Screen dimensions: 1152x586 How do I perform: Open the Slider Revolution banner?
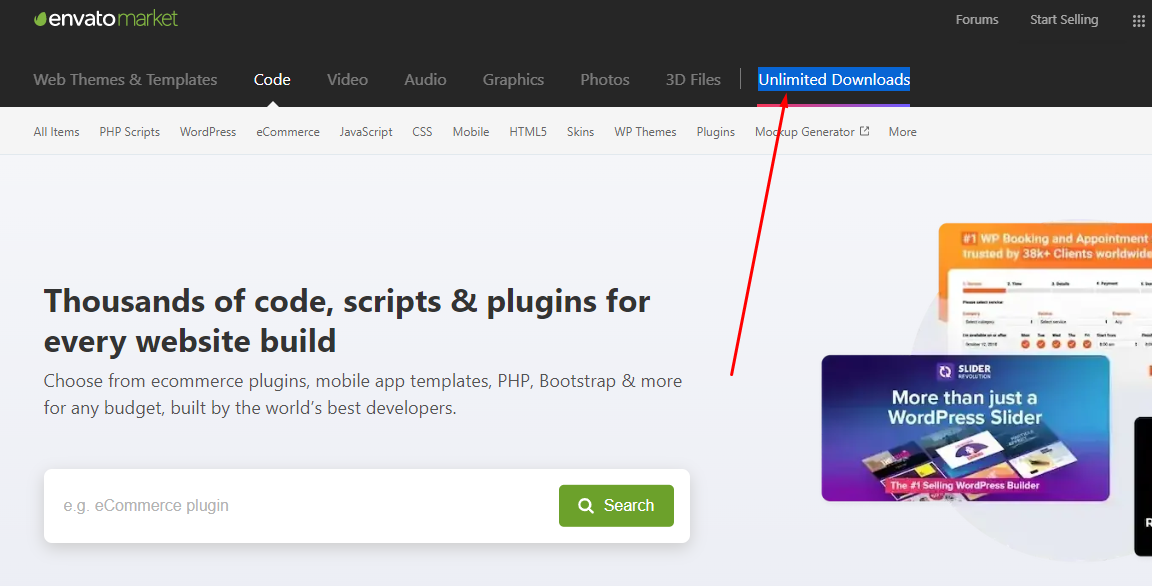click(965, 428)
